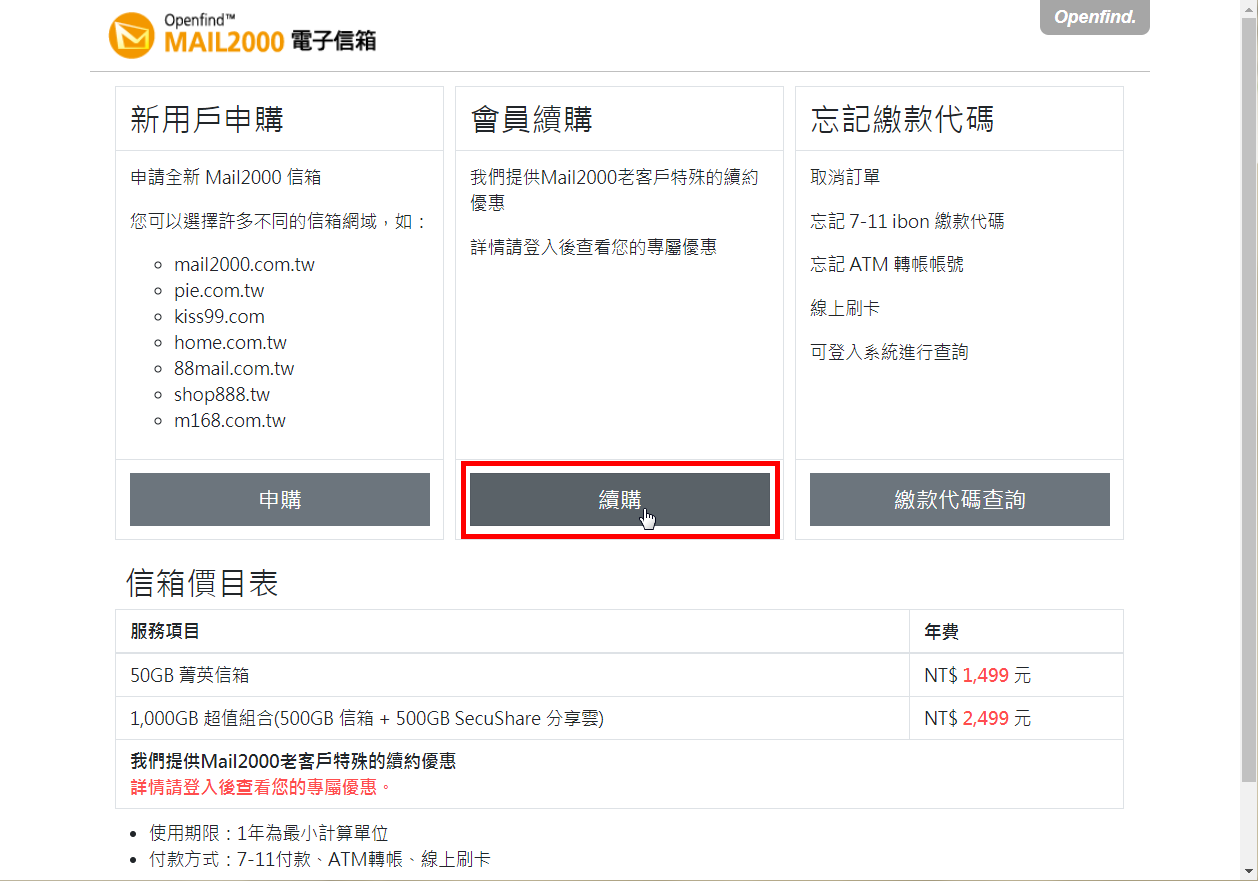This screenshot has width=1258, height=881.
Task: Click the MAIL2000 envelope logo icon
Action: [131, 37]
